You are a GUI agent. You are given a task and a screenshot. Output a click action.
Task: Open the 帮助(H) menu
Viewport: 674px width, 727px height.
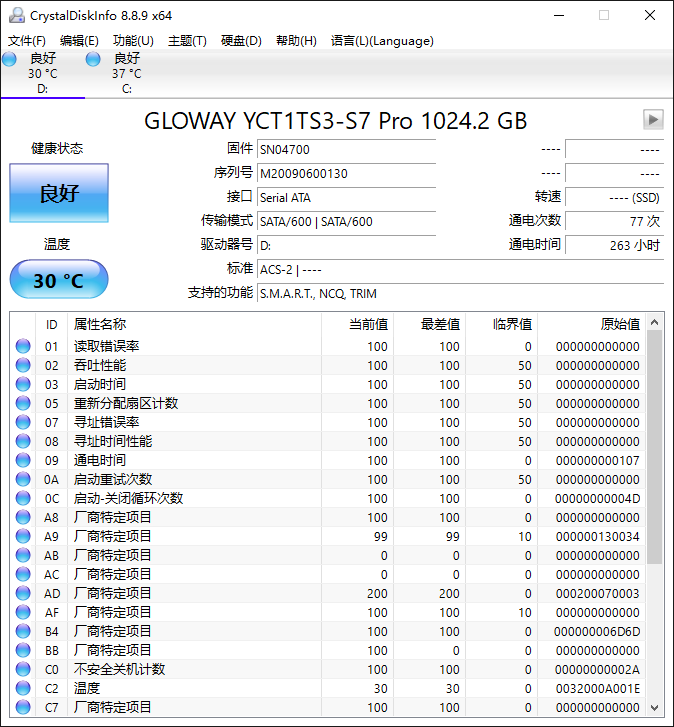(296, 41)
